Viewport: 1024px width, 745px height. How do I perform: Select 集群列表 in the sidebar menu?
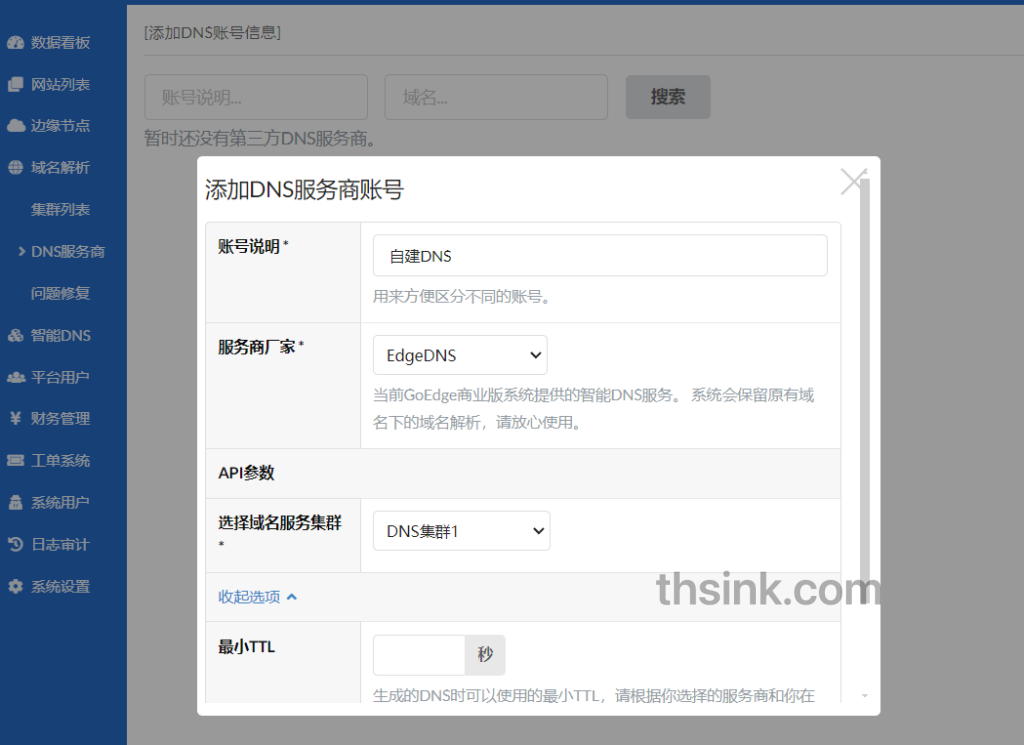point(58,209)
